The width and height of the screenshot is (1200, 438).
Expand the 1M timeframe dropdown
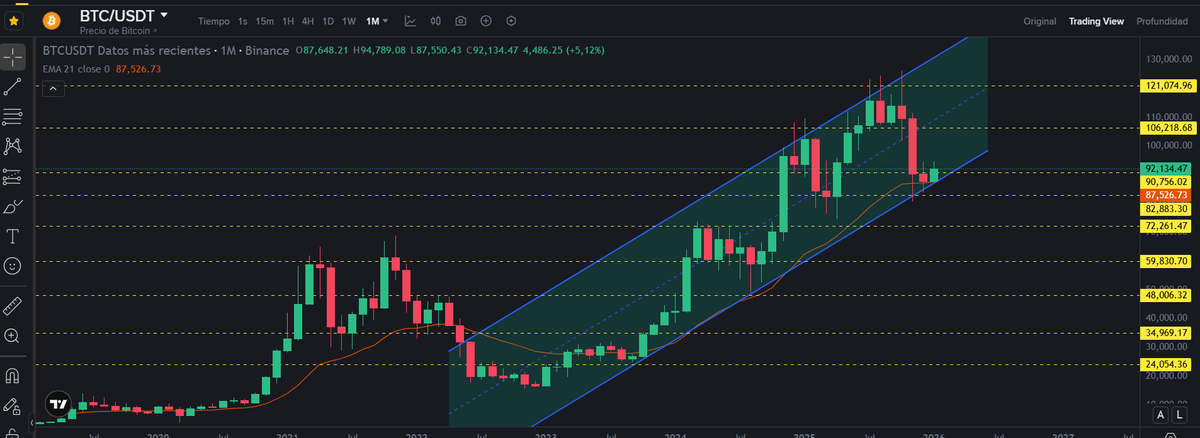click(x=378, y=21)
